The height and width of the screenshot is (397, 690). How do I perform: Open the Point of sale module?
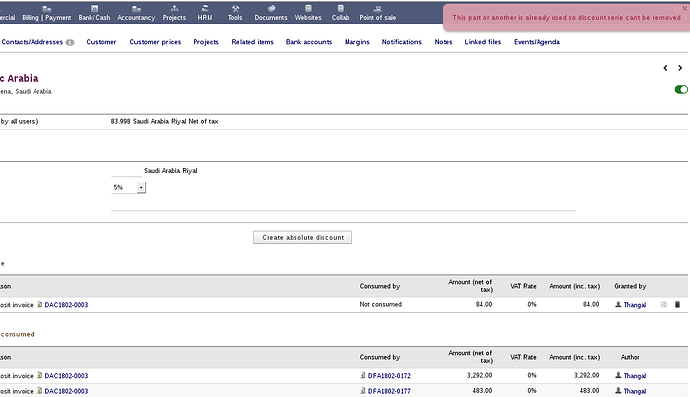point(378,13)
